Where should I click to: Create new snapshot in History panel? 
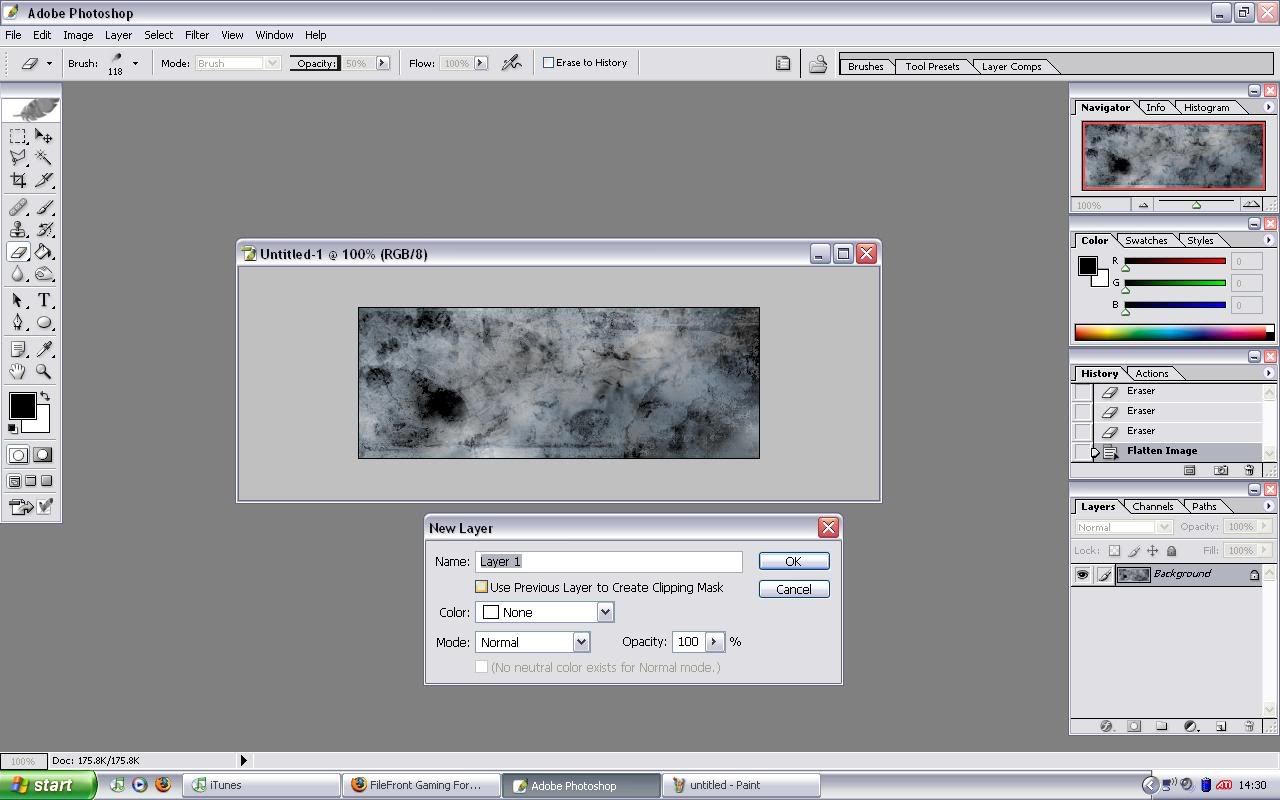1220,470
